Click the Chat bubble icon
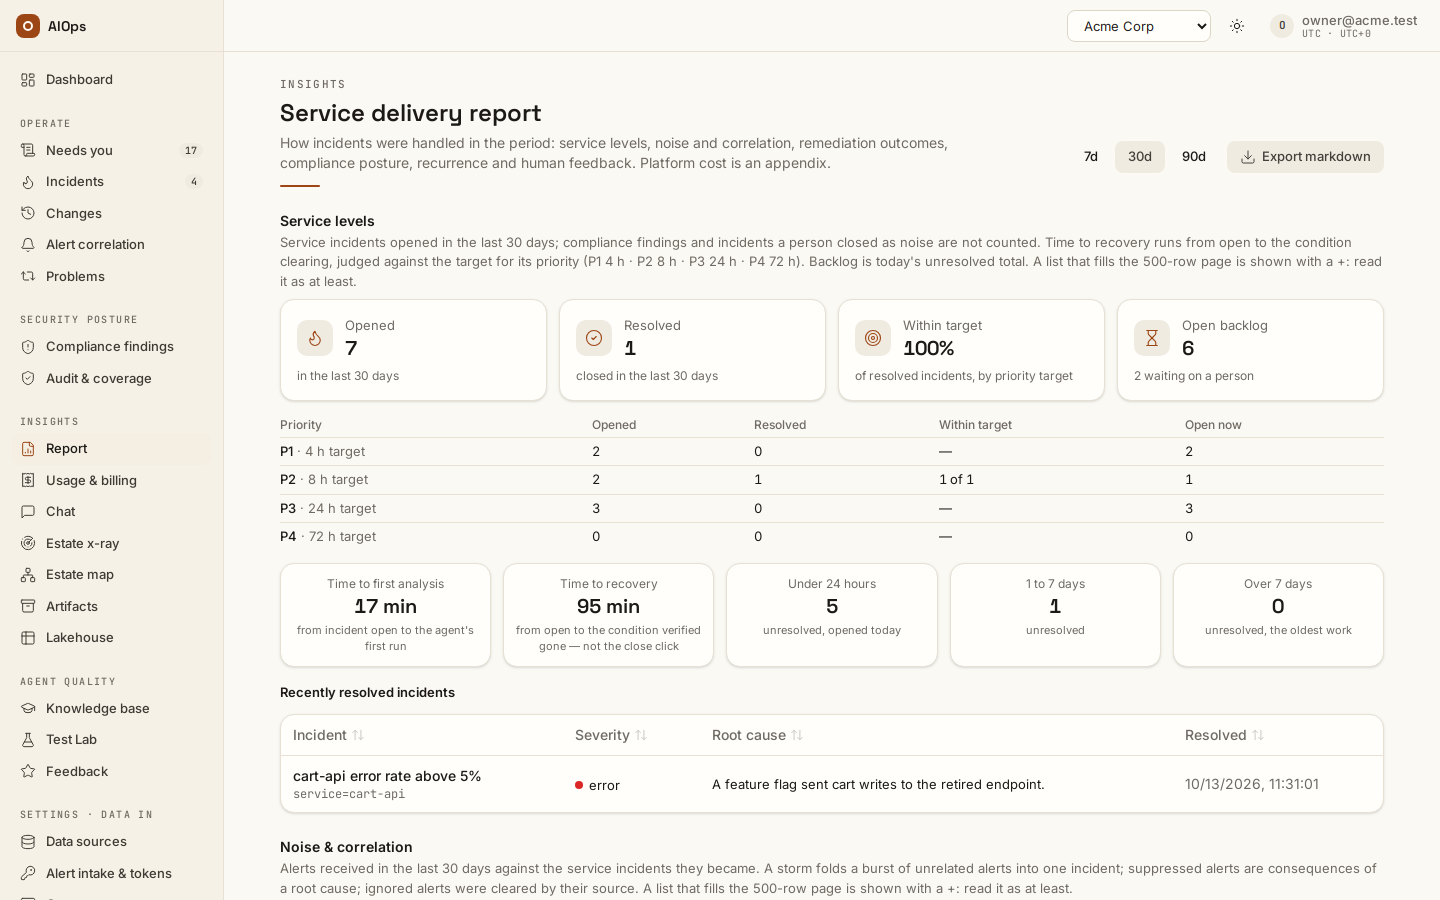Image resolution: width=1440 pixels, height=900 pixels. click(28, 512)
